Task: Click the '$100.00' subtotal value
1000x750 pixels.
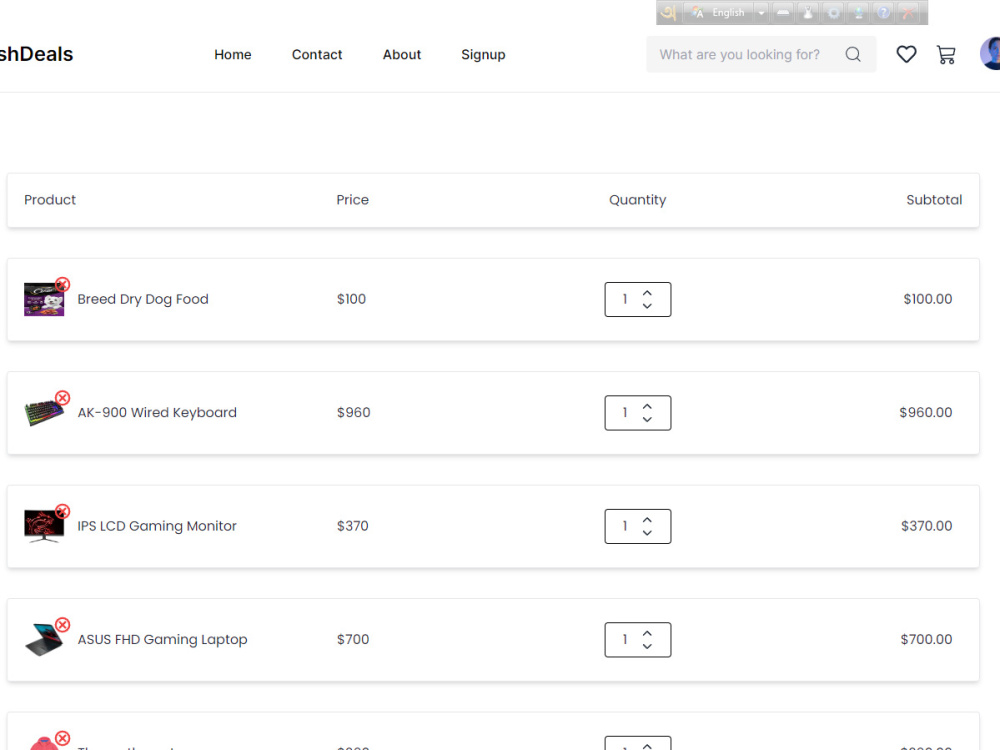Action: (928, 299)
